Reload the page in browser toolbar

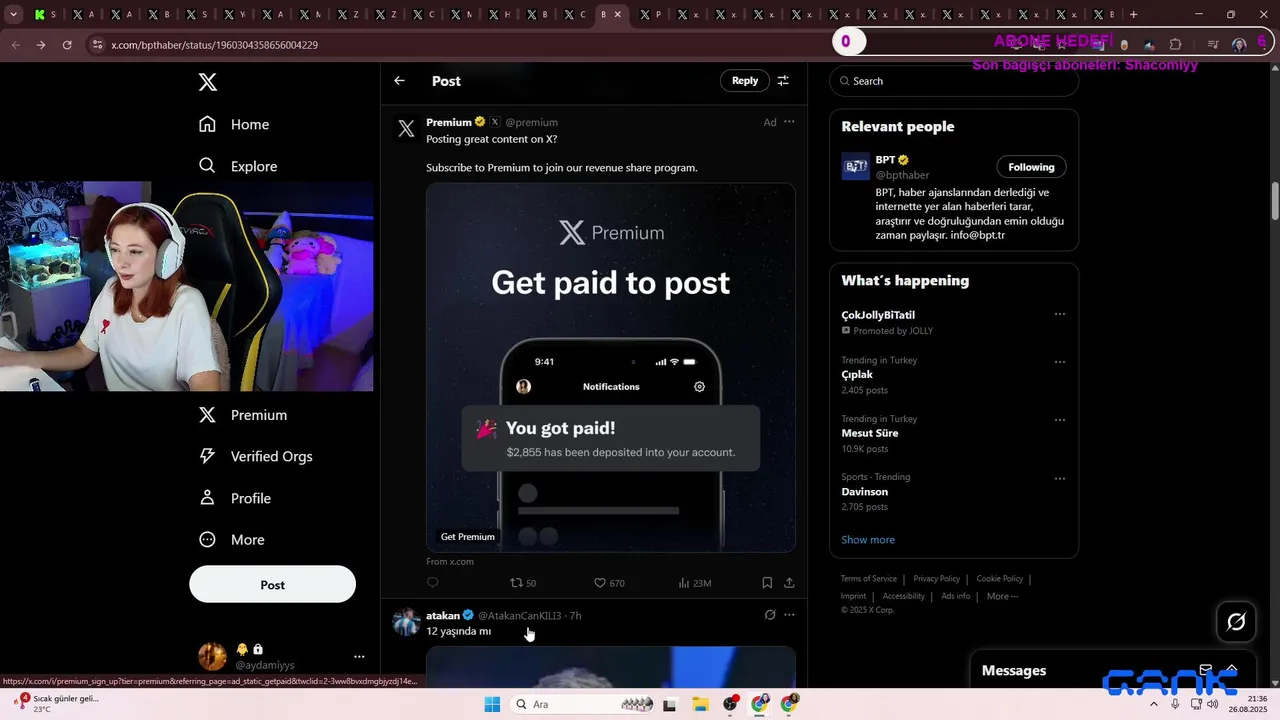(x=67, y=45)
